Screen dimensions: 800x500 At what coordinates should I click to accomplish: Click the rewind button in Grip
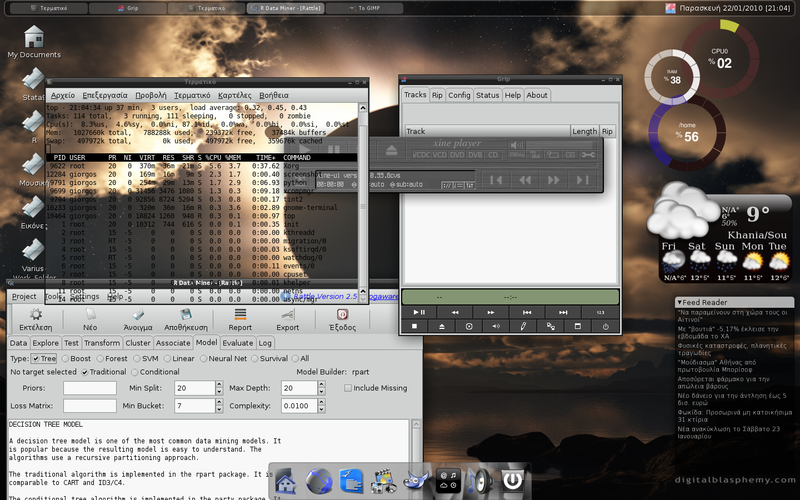(x=455, y=312)
